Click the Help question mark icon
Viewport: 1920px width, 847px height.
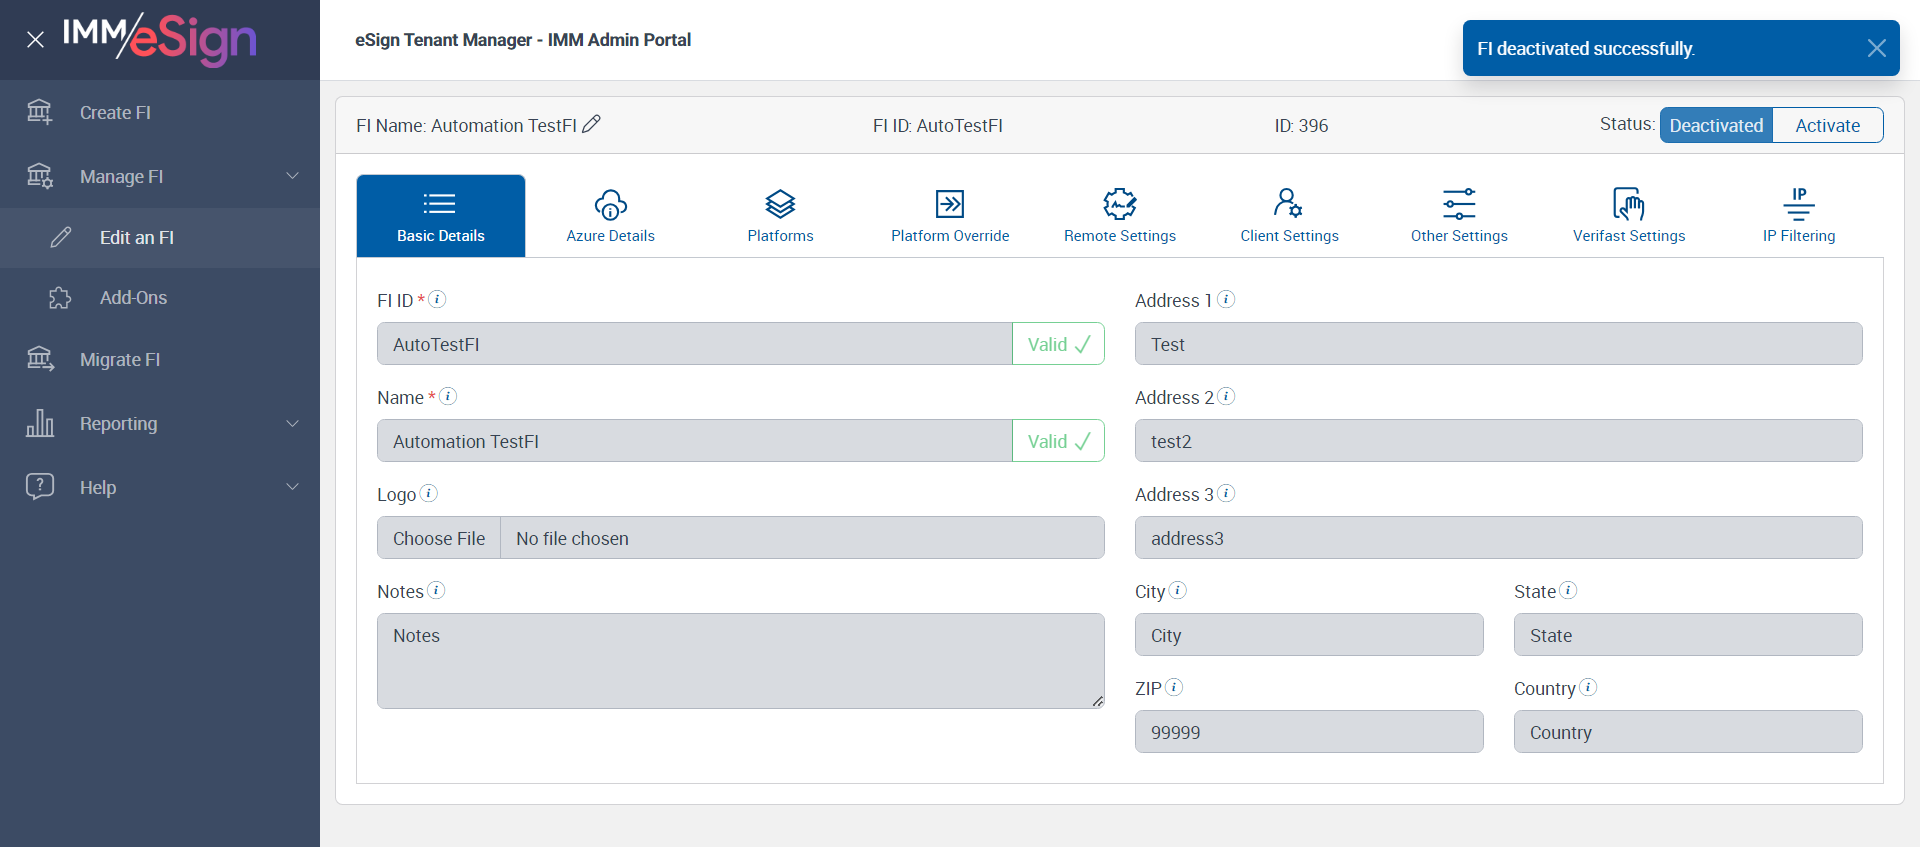point(40,487)
